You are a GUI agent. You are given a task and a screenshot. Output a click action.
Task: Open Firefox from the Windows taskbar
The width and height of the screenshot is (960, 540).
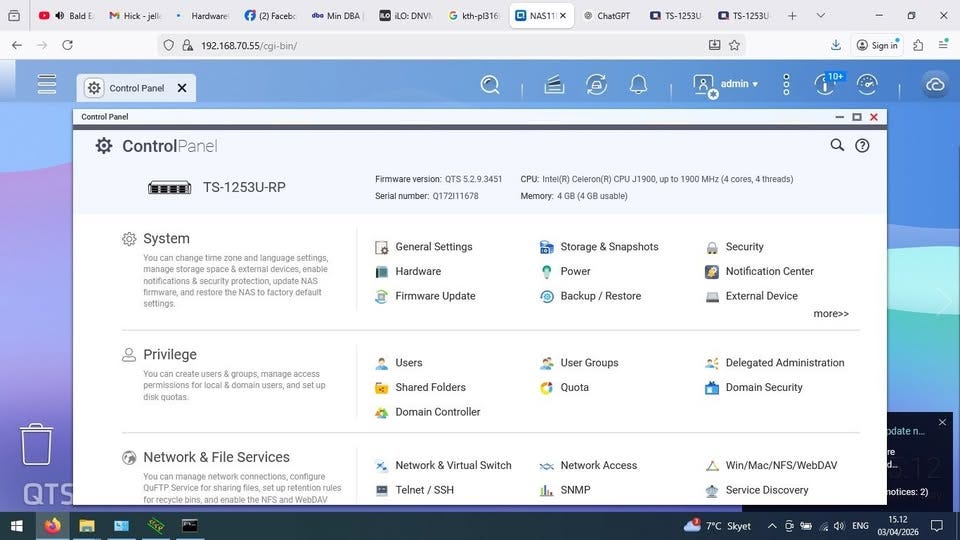tap(52, 525)
